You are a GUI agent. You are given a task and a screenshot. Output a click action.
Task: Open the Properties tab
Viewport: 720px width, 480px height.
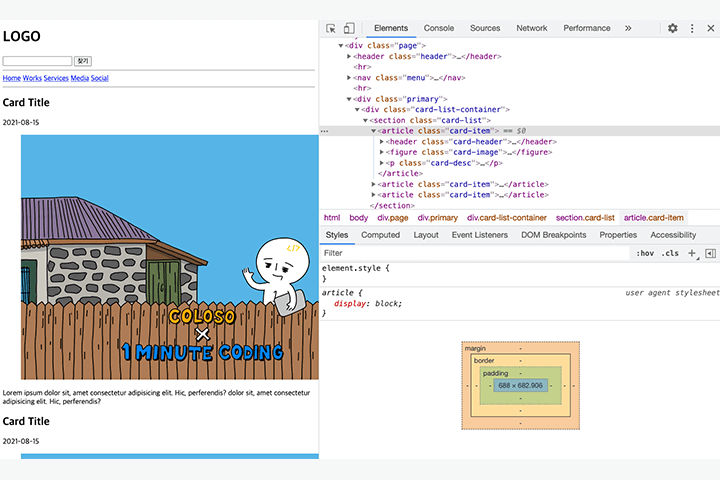(618, 235)
